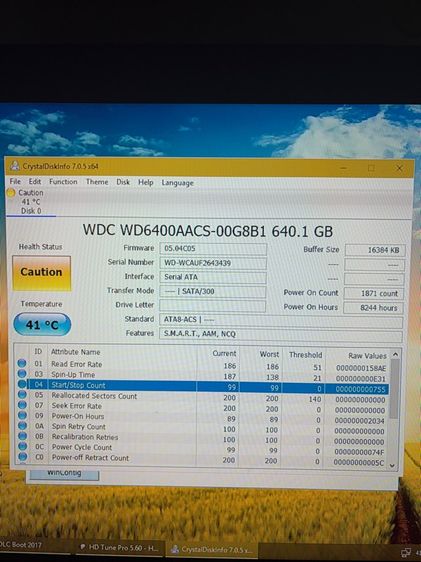Open the File menu
421x562 pixels.
click(x=15, y=181)
